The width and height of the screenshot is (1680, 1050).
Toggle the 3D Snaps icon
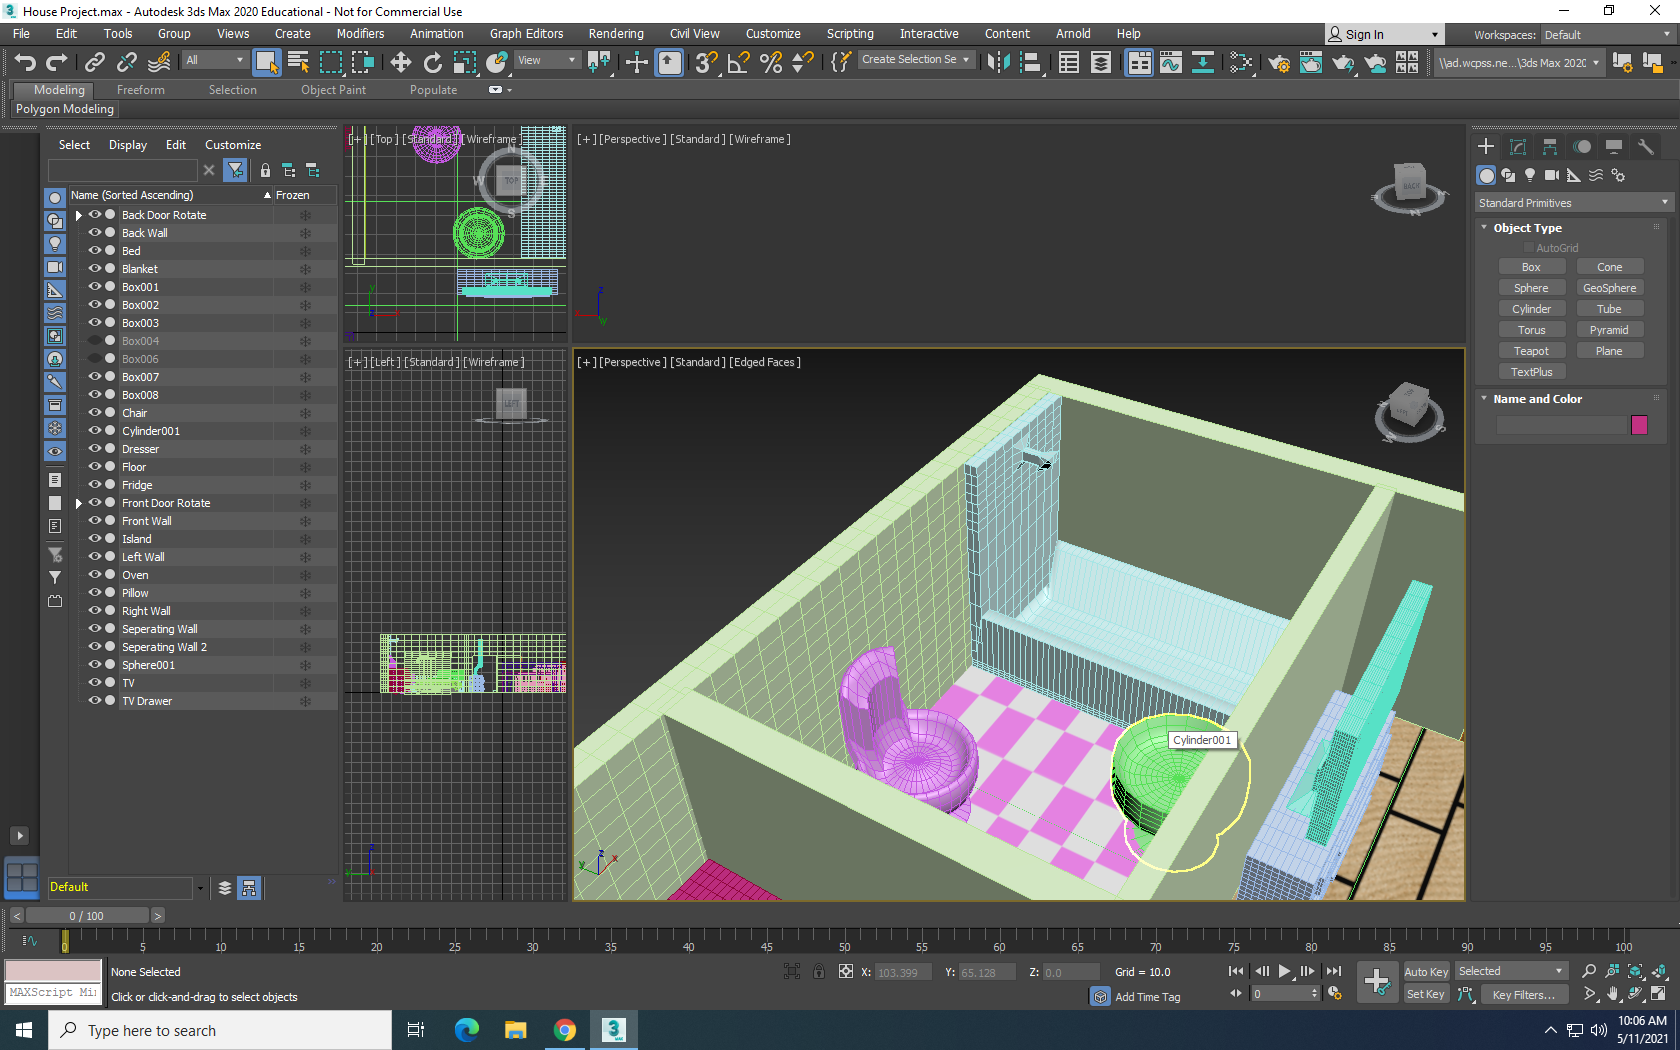point(706,62)
